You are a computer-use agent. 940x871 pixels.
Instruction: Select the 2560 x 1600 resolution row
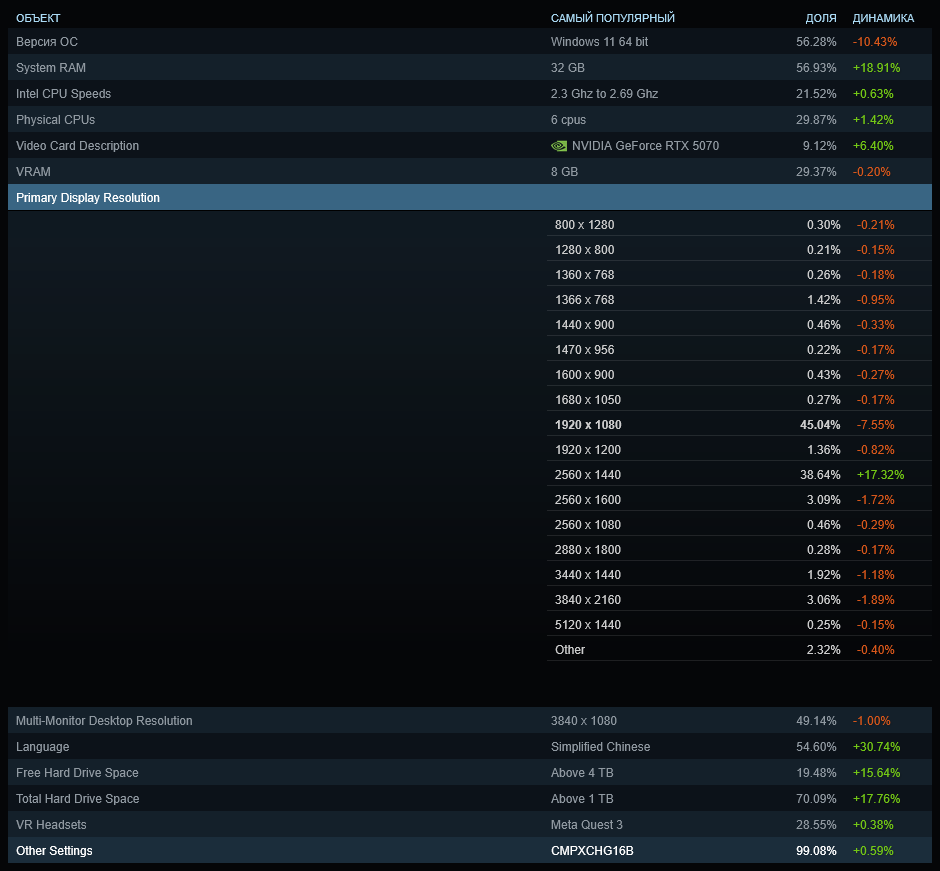click(x=739, y=499)
